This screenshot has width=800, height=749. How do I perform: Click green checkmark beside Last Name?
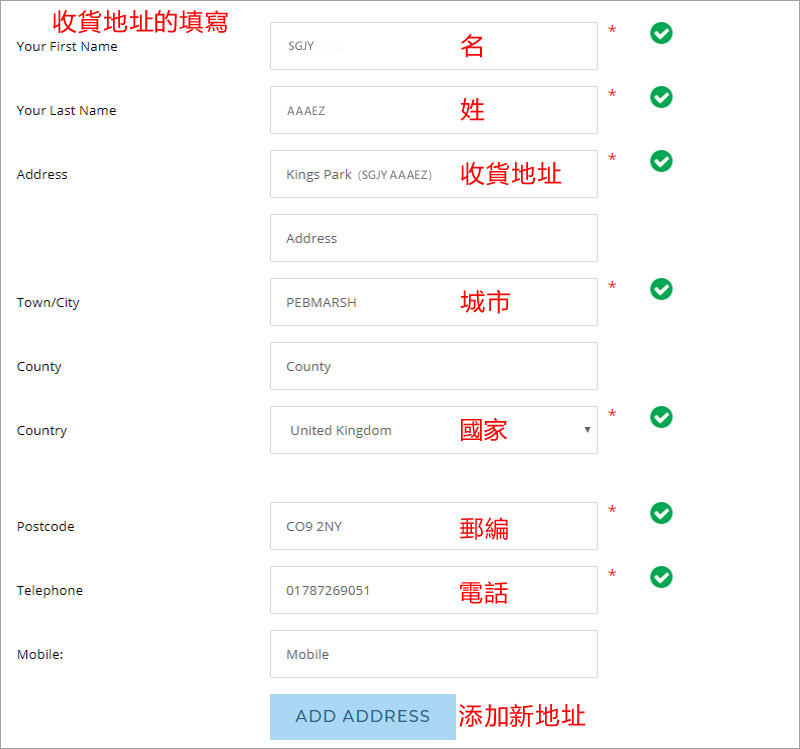(x=661, y=97)
